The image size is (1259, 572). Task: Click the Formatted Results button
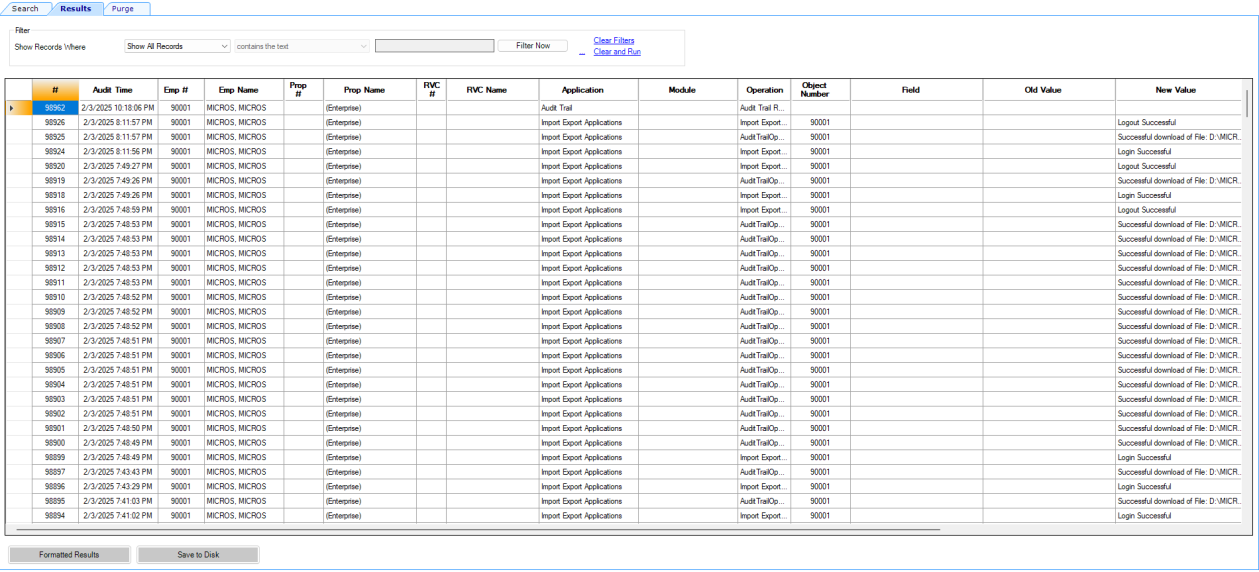pyautogui.click(x=69, y=554)
